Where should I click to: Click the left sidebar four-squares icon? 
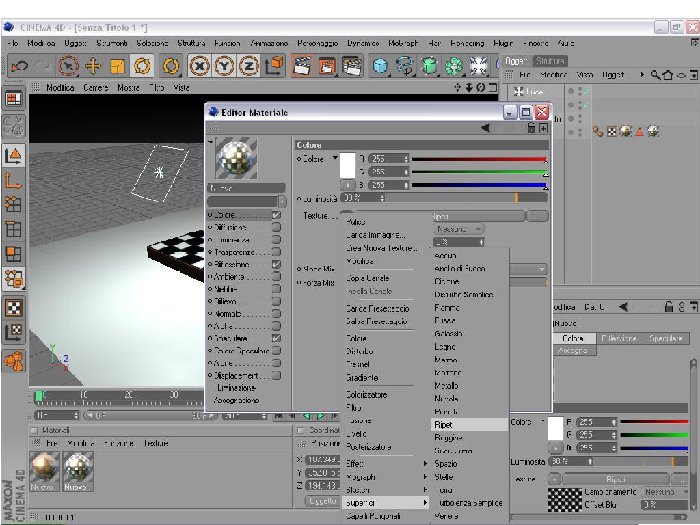click(x=13, y=254)
